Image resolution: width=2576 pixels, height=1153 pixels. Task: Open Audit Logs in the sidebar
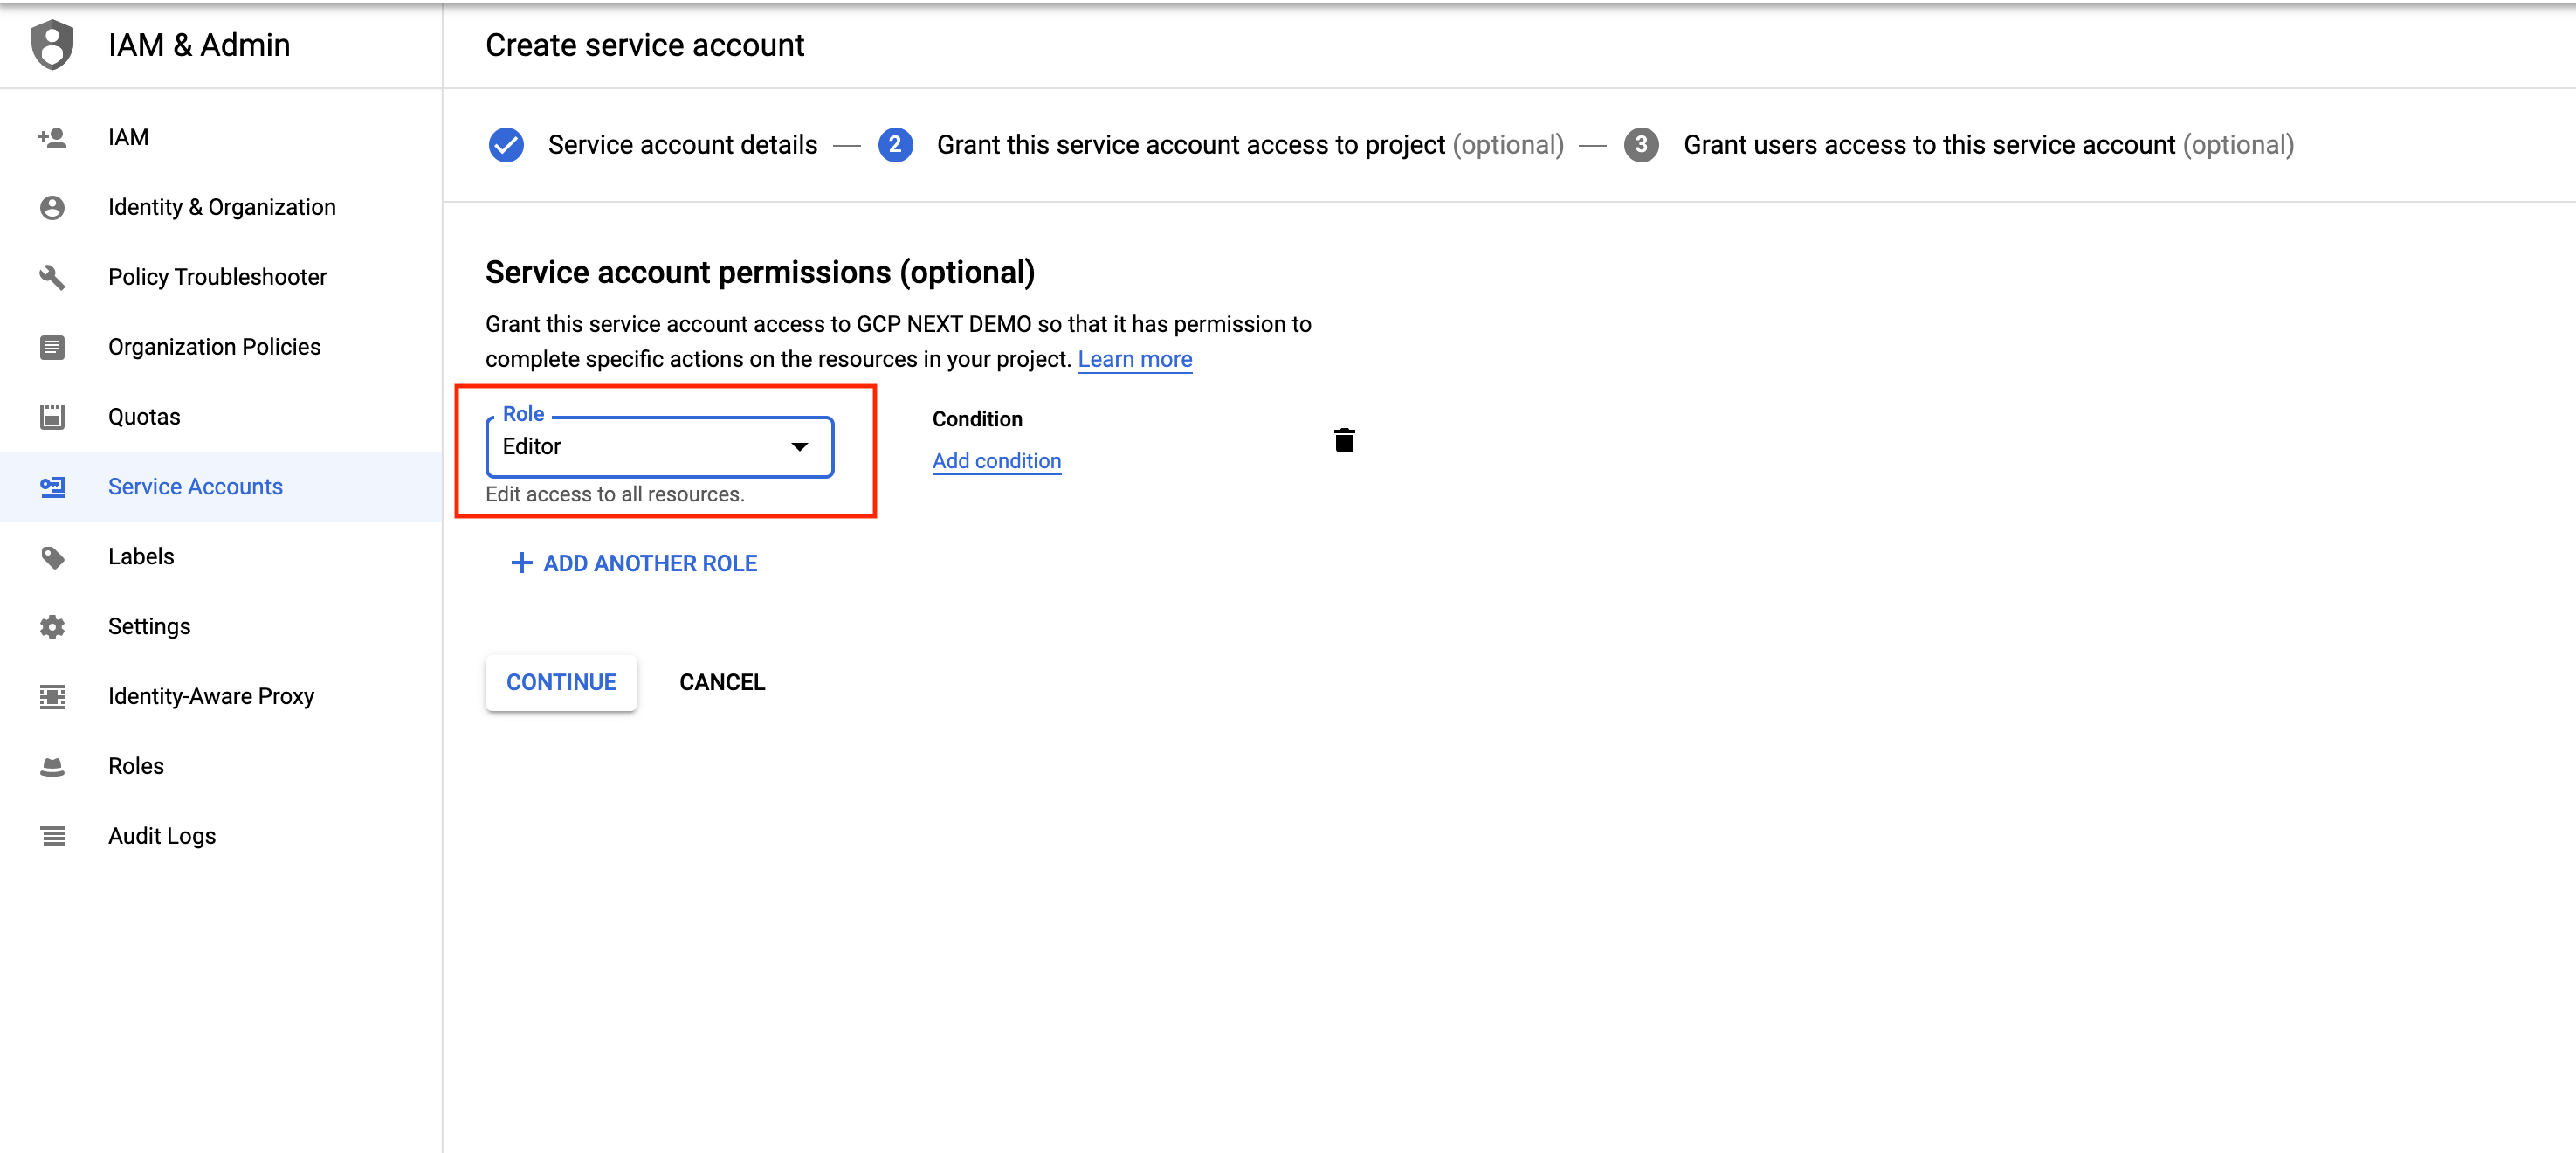point(221,836)
